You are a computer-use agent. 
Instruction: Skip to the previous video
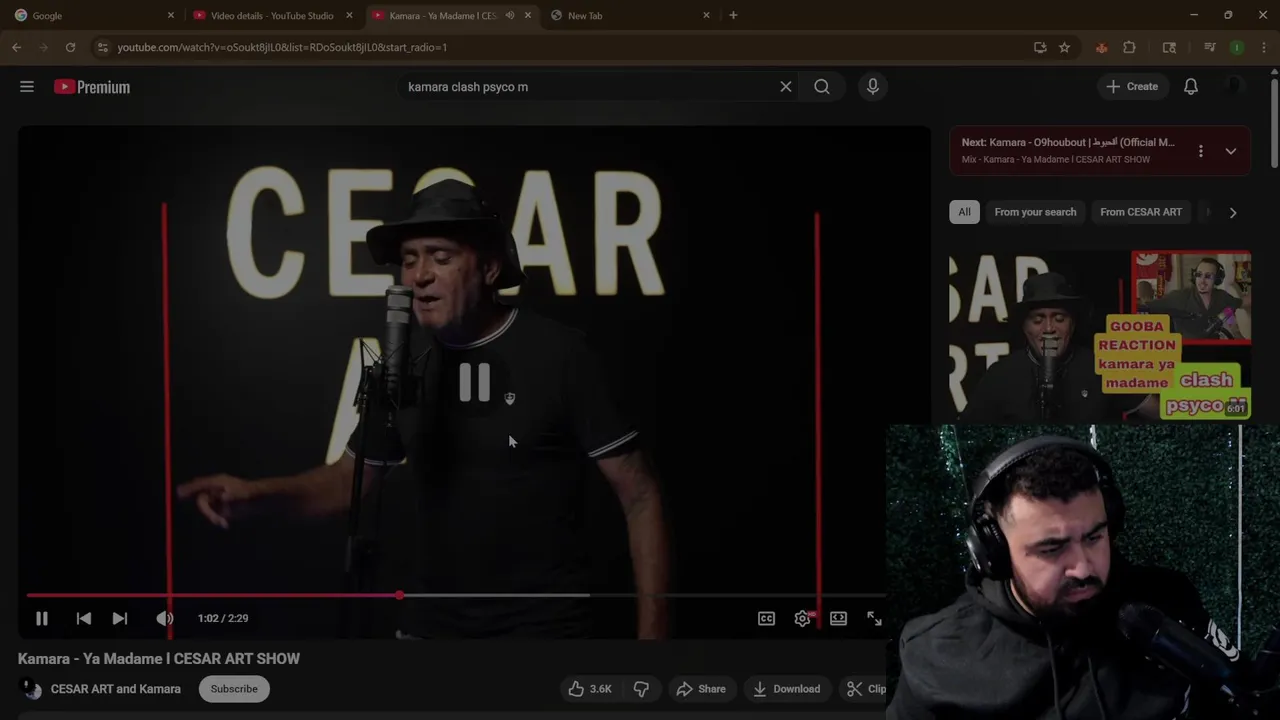click(84, 619)
